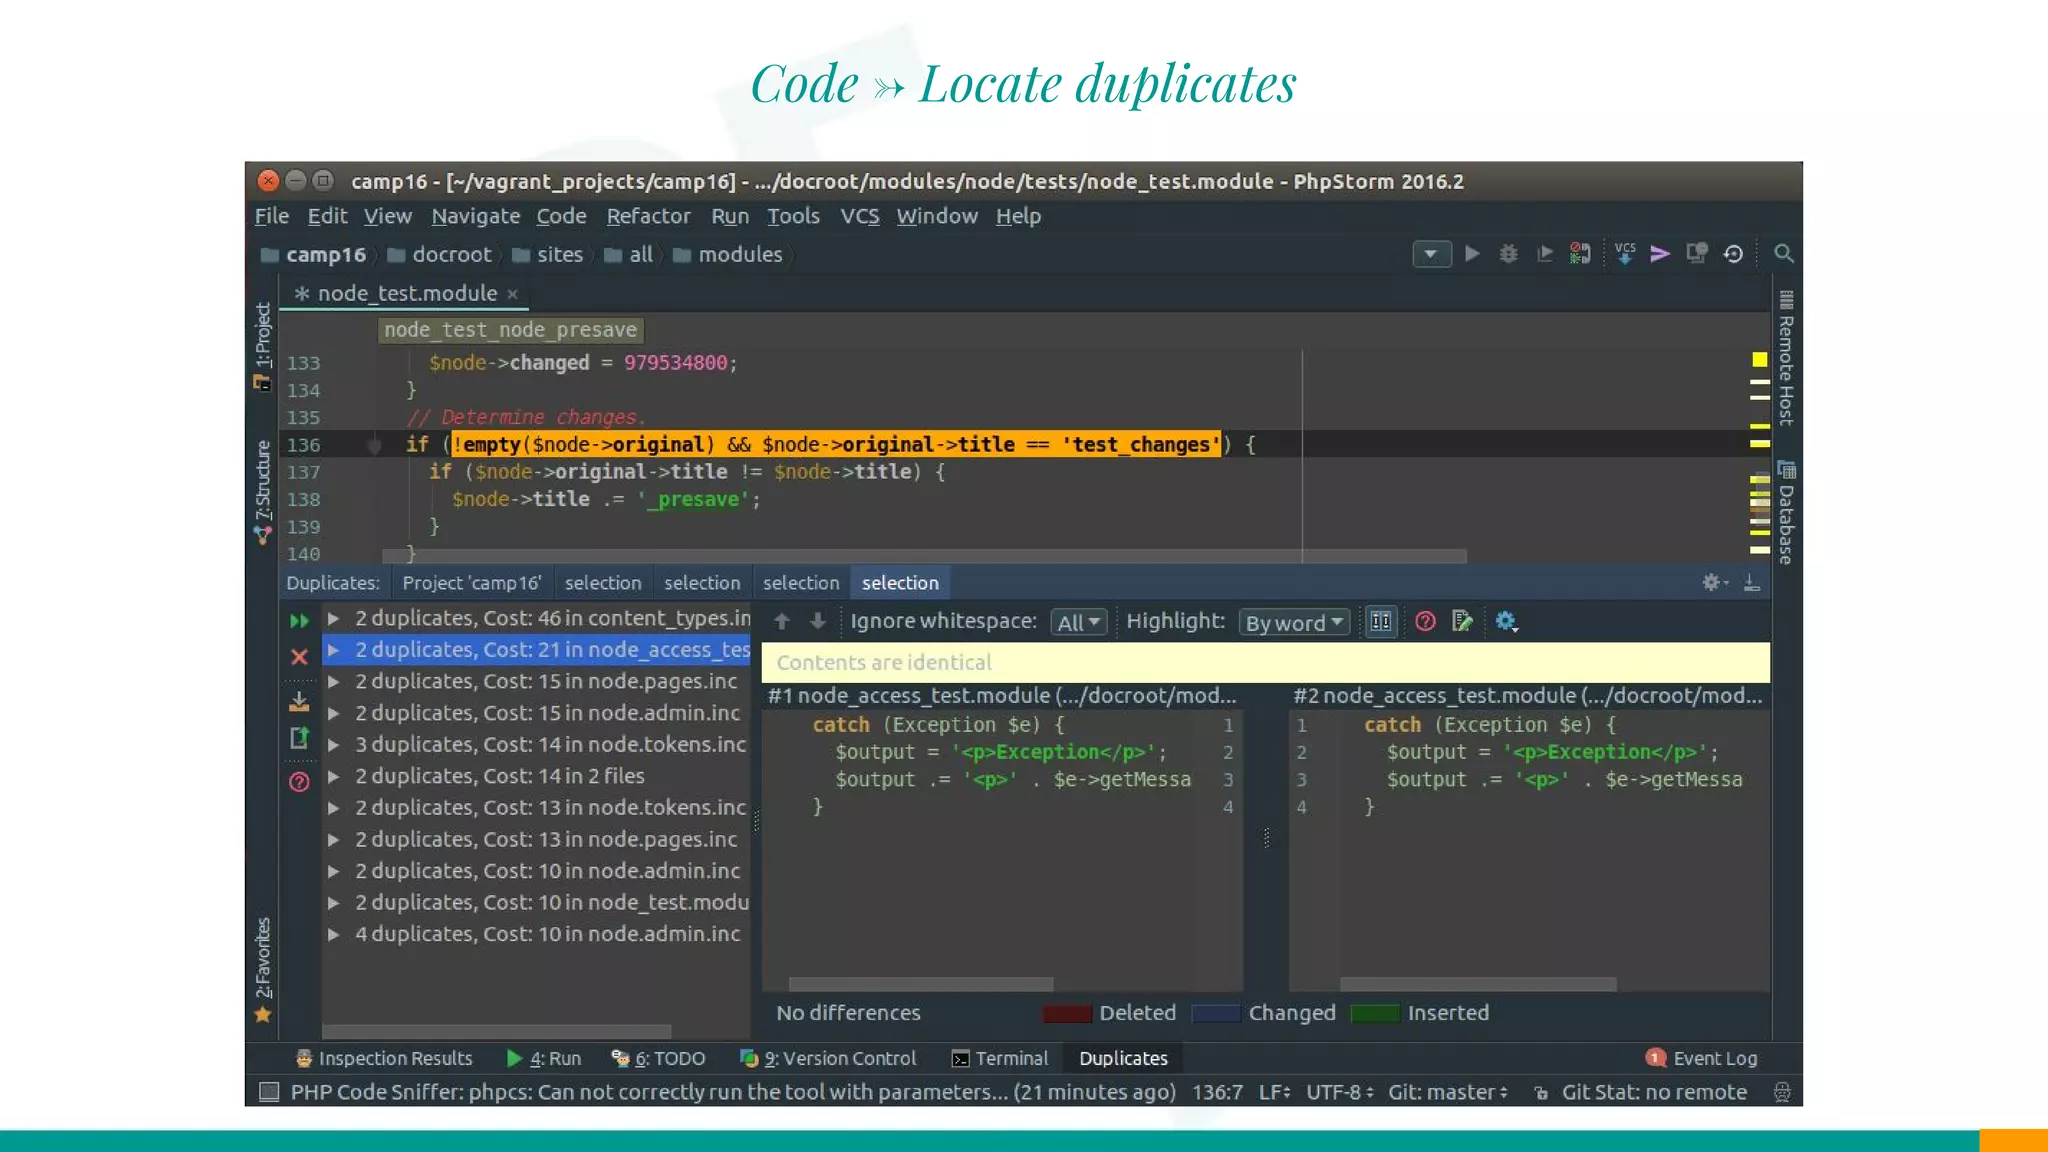Open Ignore whitespace All dropdown
Image resolution: width=2048 pixels, height=1152 pixels.
coord(1078,622)
